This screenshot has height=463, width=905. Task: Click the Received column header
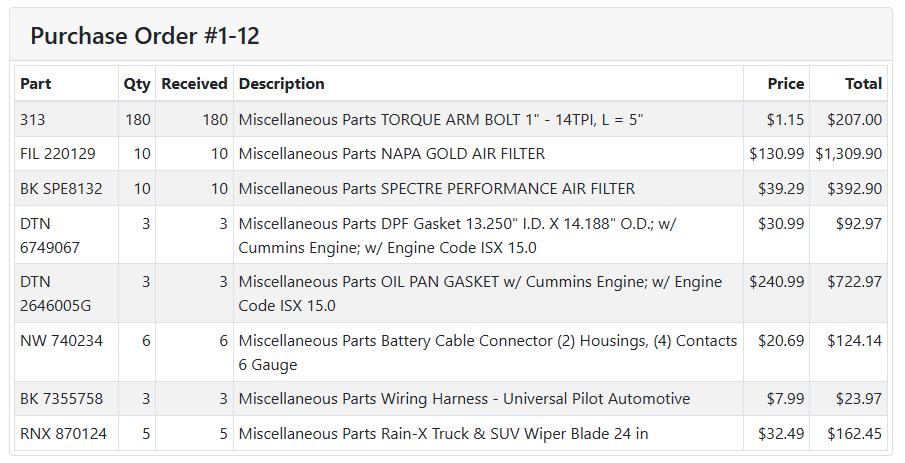coord(194,84)
